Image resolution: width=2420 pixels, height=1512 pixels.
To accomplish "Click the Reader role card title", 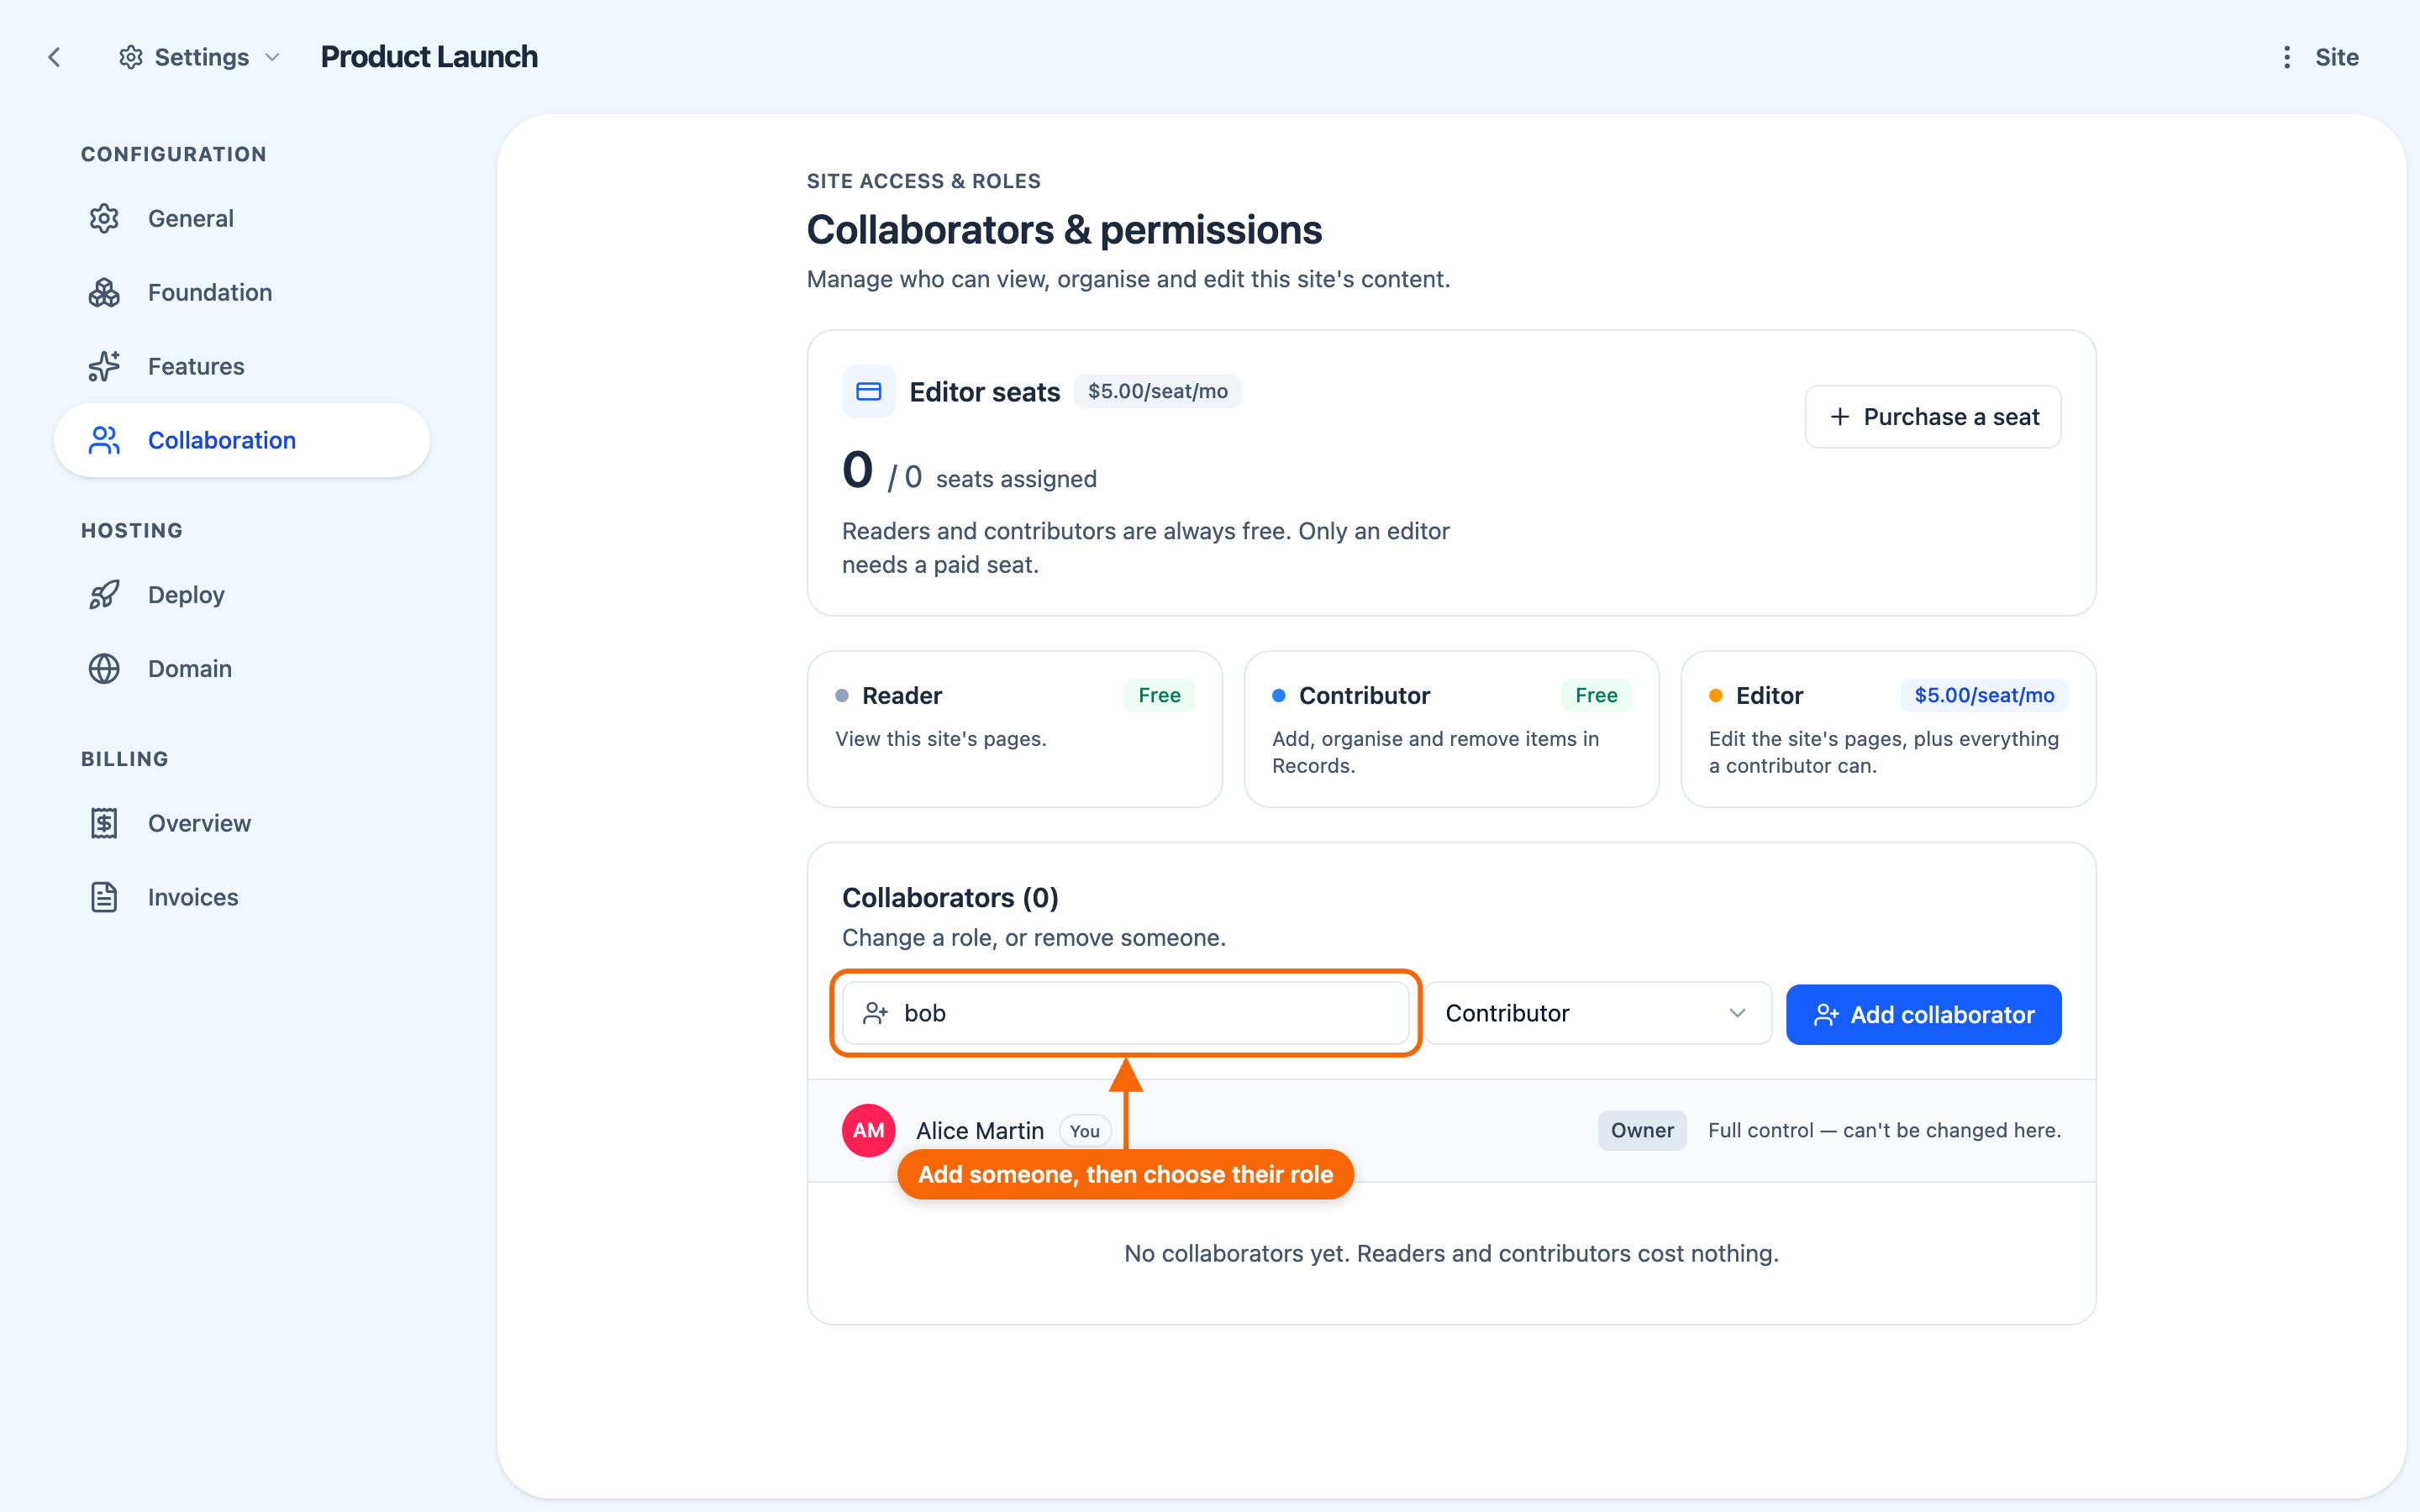I will pos(901,695).
